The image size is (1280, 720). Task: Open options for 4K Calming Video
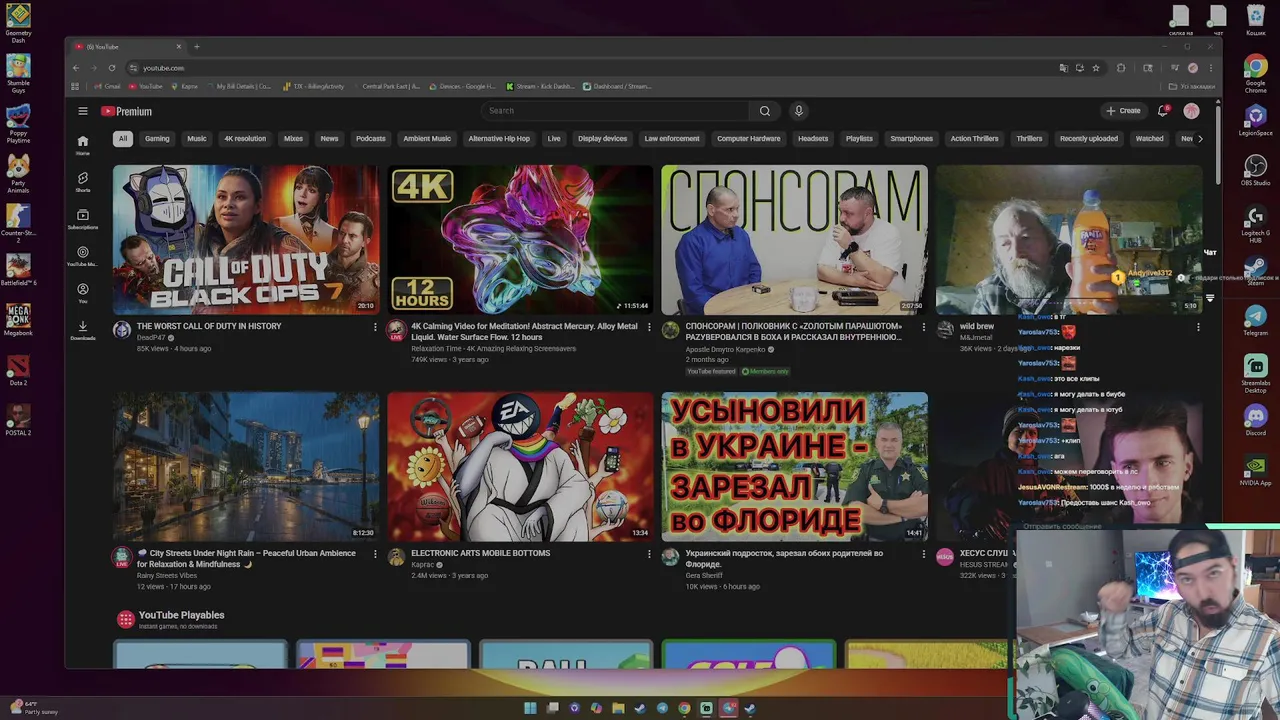pyautogui.click(x=649, y=327)
